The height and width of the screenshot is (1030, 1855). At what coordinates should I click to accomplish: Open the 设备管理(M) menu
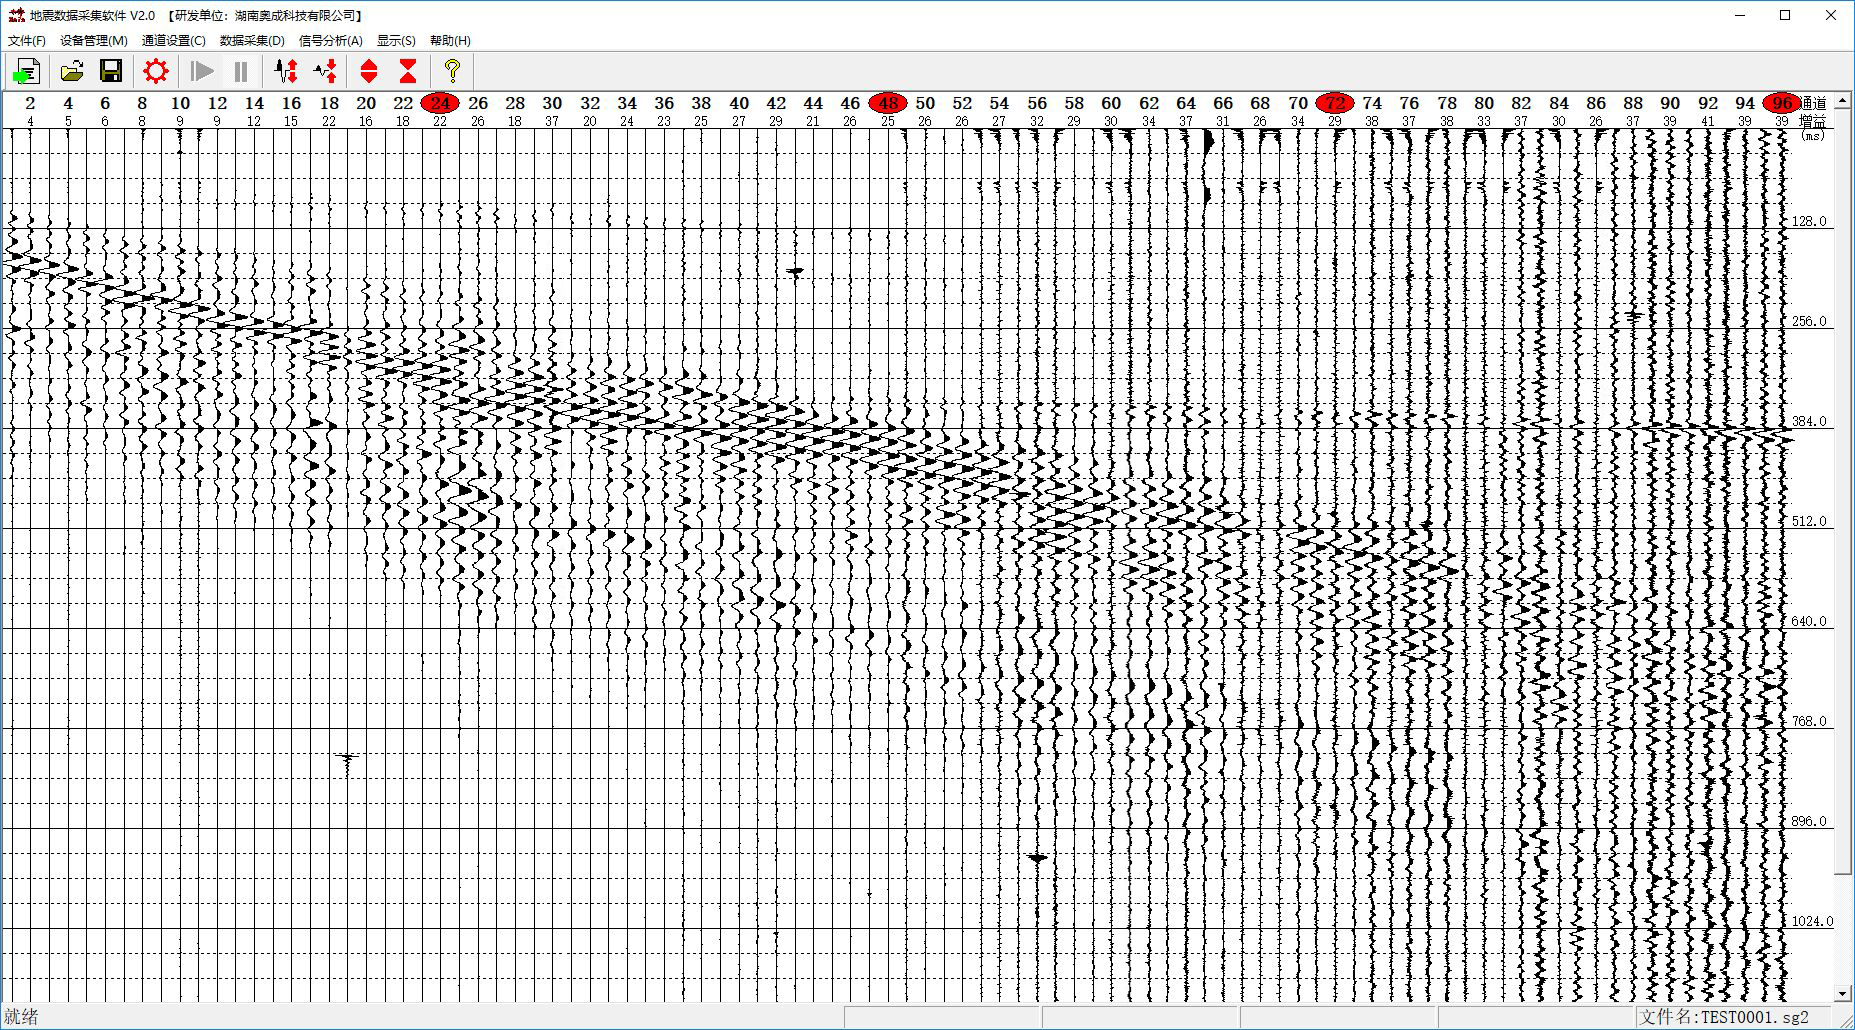(93, 41)
